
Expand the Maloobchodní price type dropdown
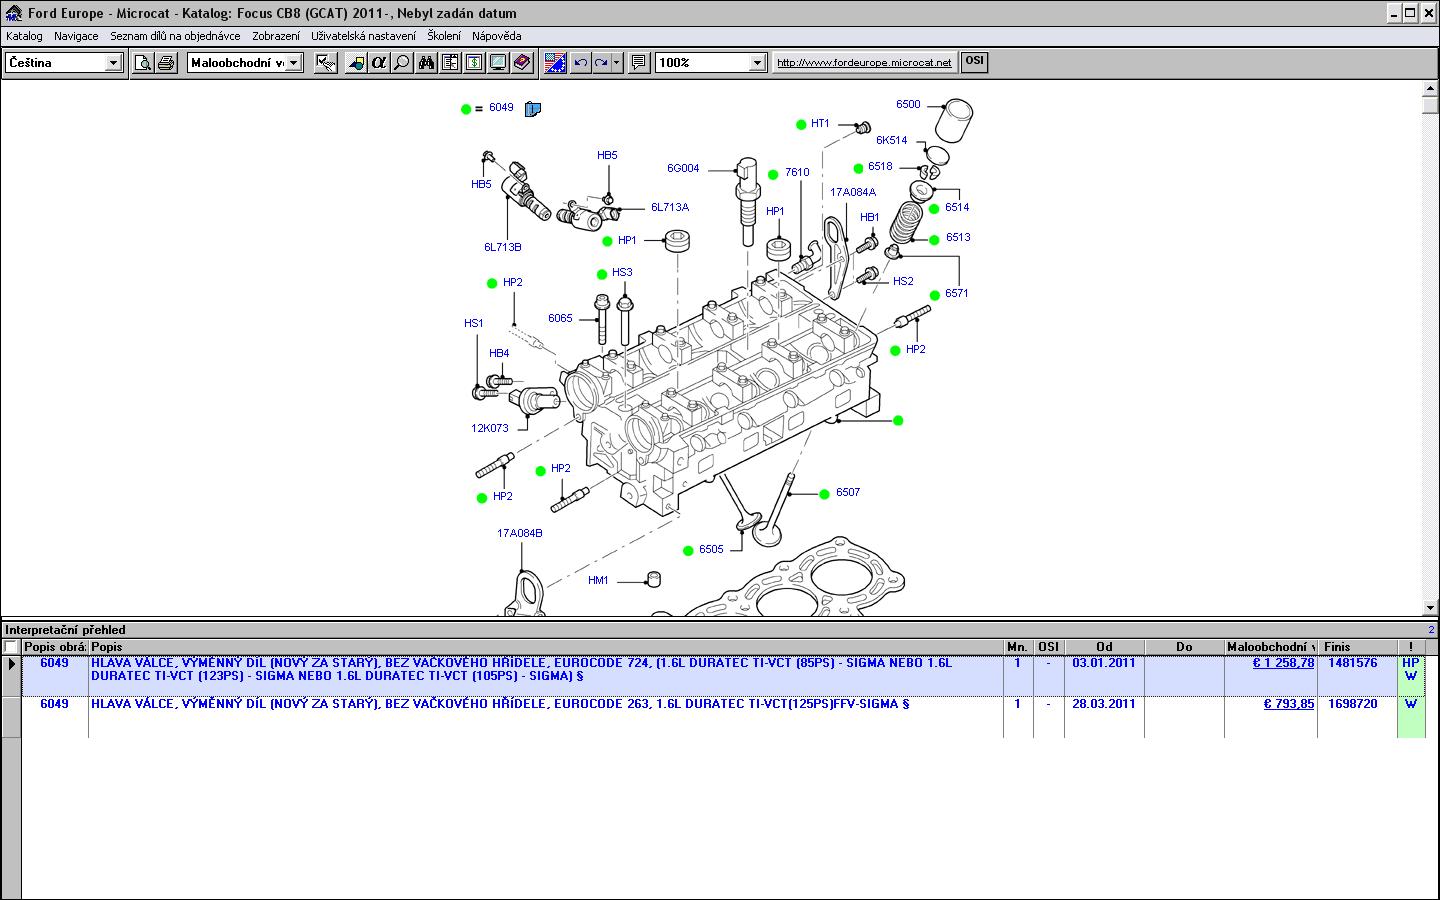tap(293, 63)
